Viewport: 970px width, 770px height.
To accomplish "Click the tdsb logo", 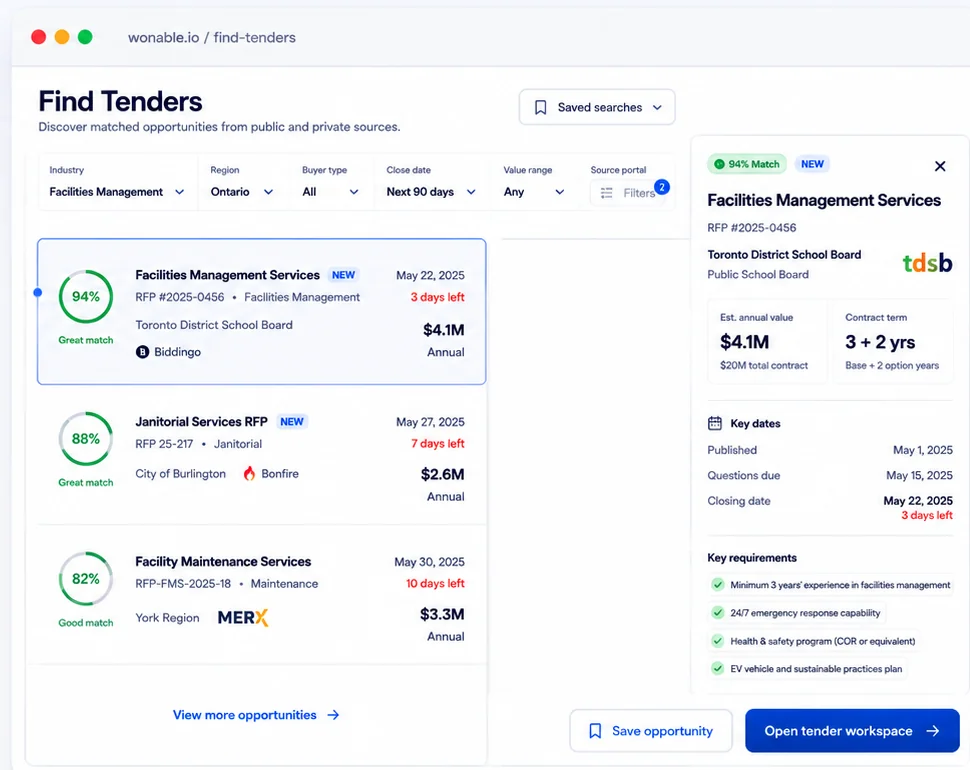I will (927, 263).
